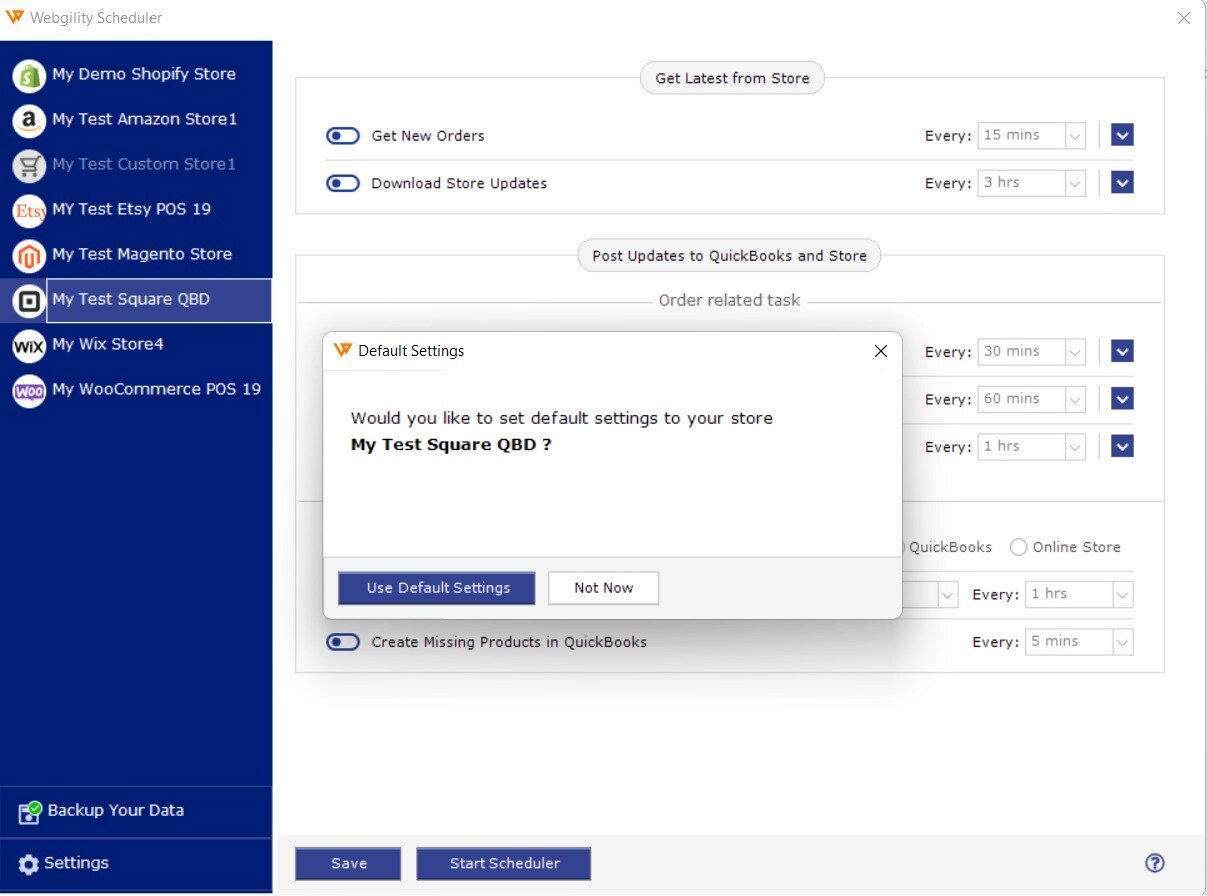Select the WooCommerce store icon

click(29, 390)
